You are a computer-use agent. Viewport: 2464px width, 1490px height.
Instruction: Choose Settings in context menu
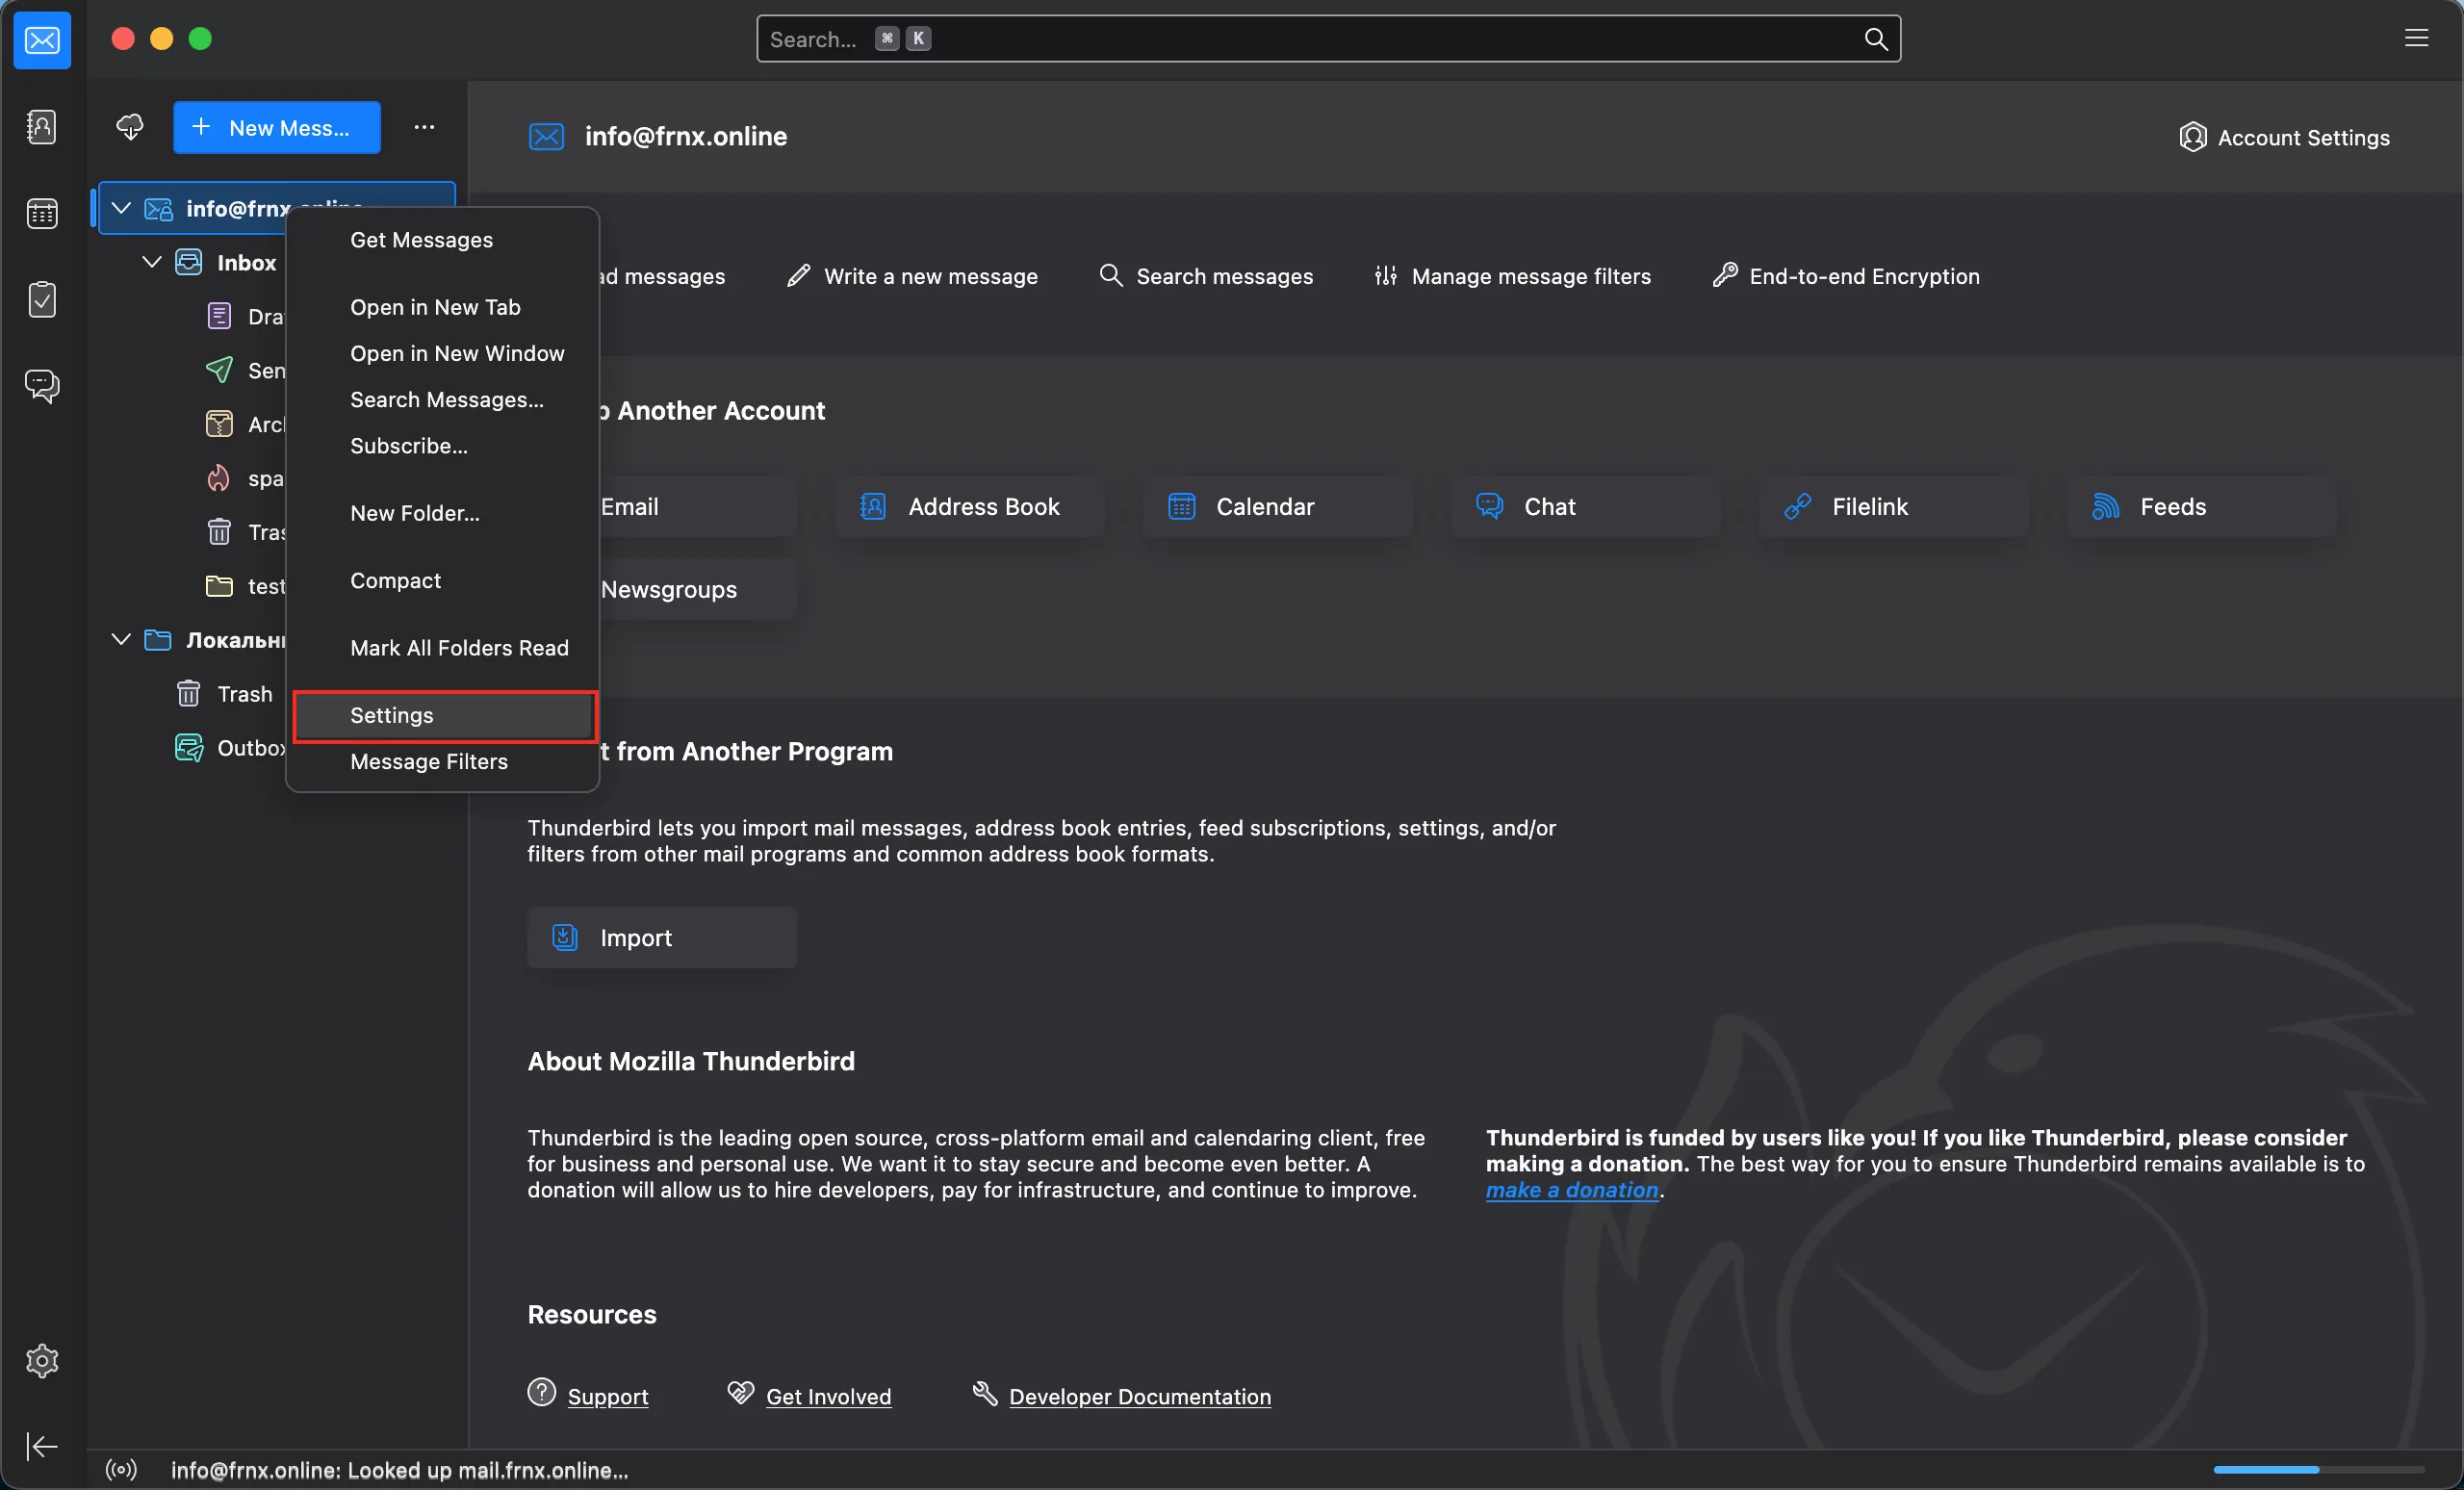(x=443, y=715)
